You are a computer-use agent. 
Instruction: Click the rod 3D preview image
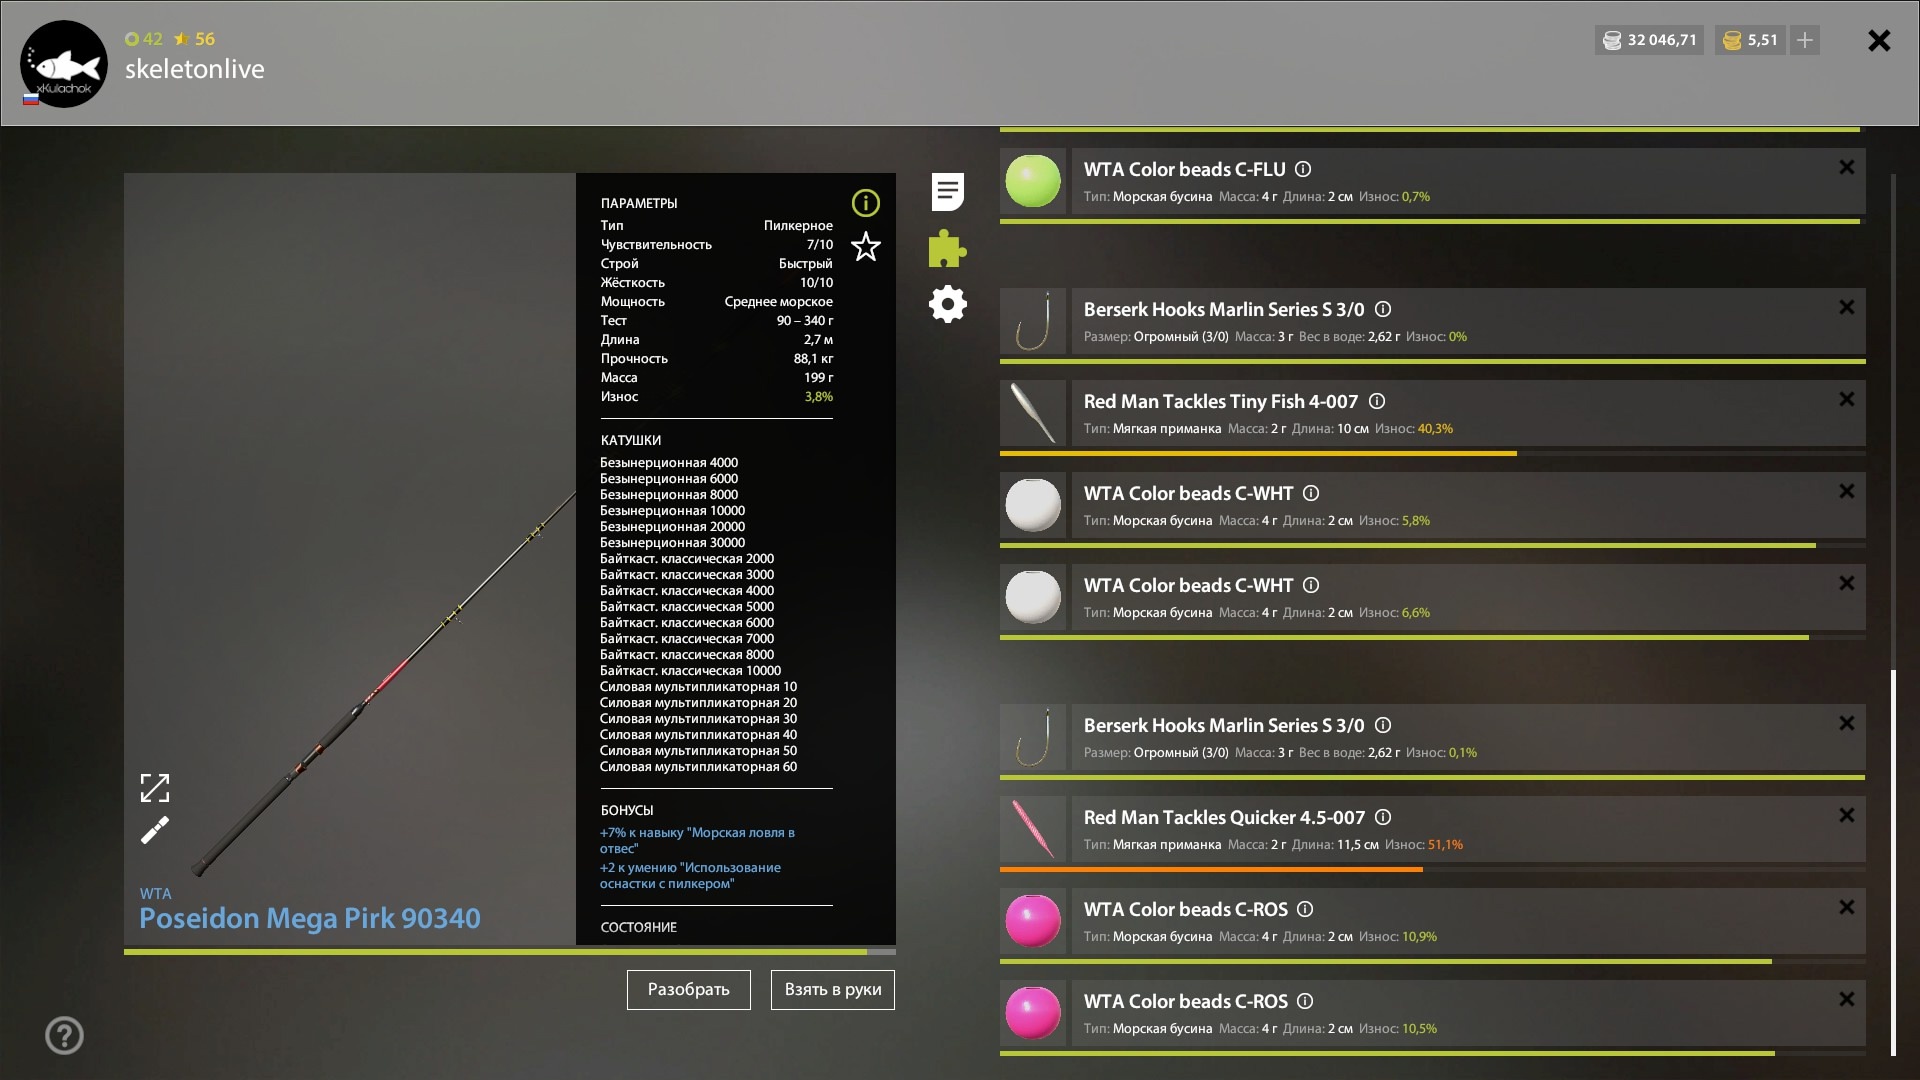[350, 559]
